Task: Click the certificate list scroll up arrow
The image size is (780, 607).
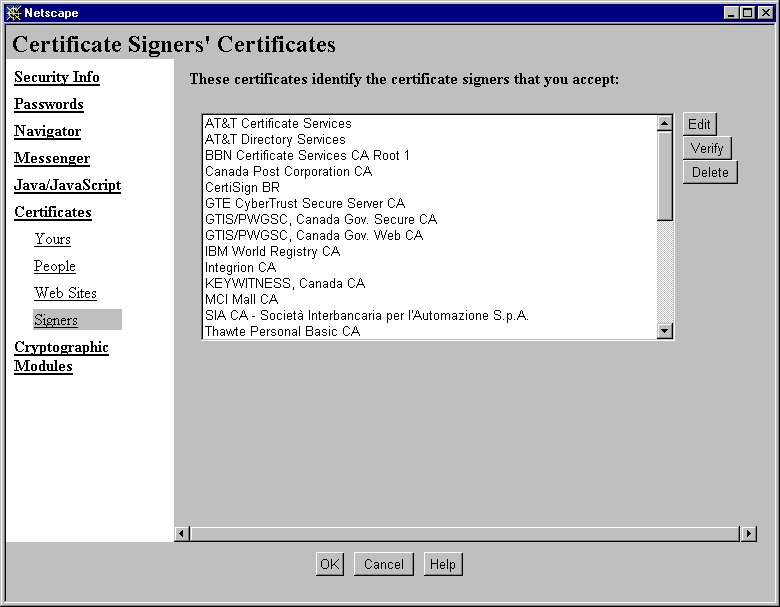Action: pos(665,123)
